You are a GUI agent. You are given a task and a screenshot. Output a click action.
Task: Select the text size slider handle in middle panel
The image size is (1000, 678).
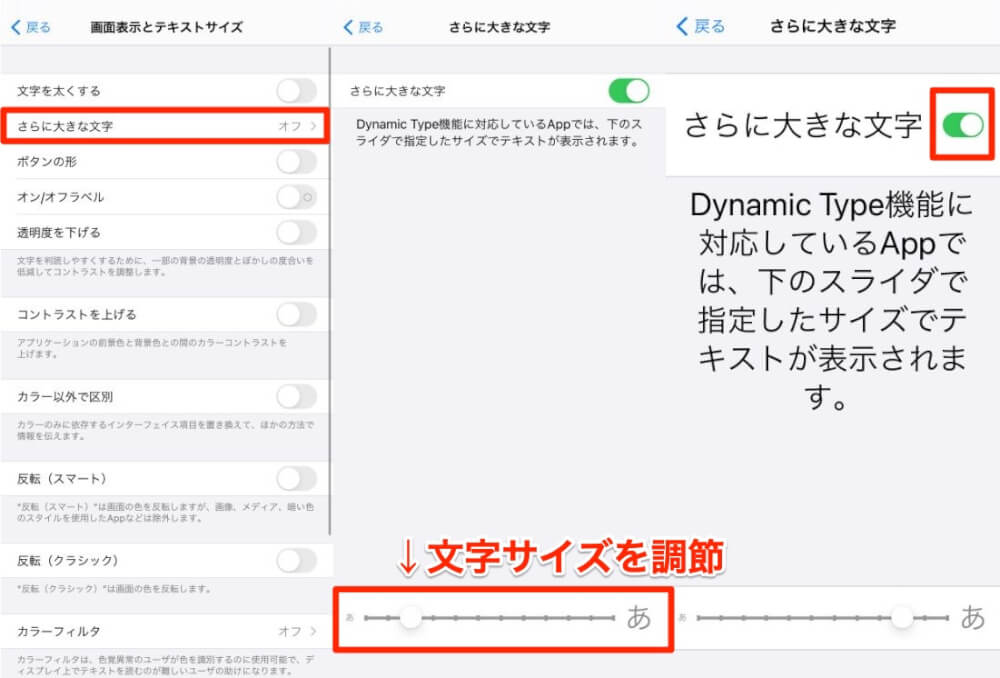[x=410, y=620]
